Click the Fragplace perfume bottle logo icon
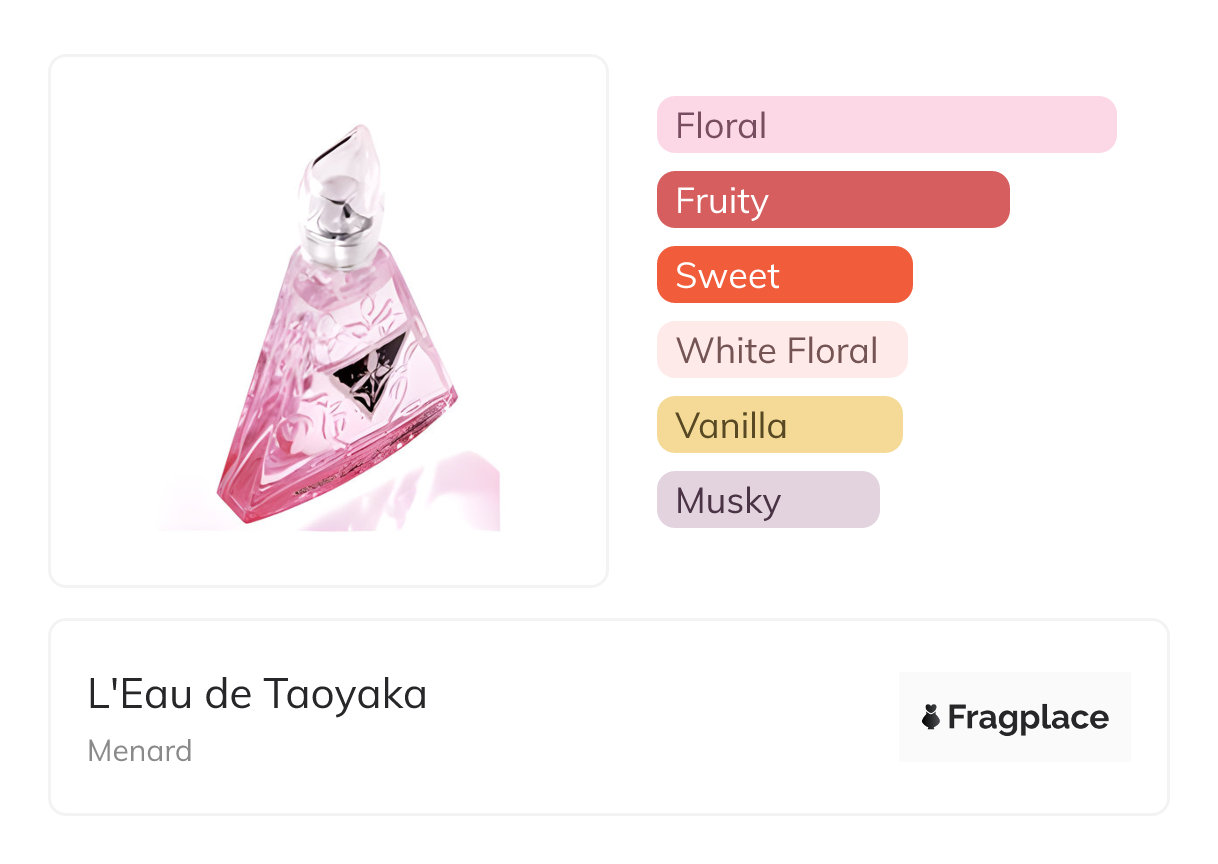This screenshot has width=1218, height=864. [x=931, y=717]
